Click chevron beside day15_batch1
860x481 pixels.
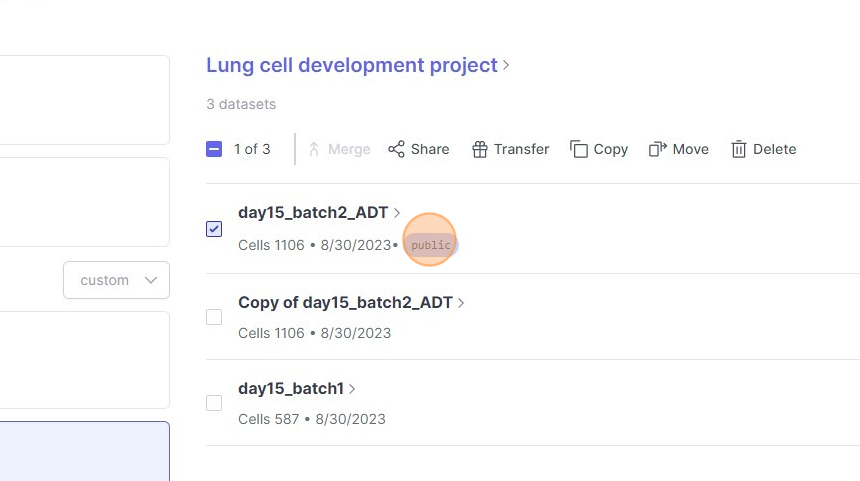[352, 389]
